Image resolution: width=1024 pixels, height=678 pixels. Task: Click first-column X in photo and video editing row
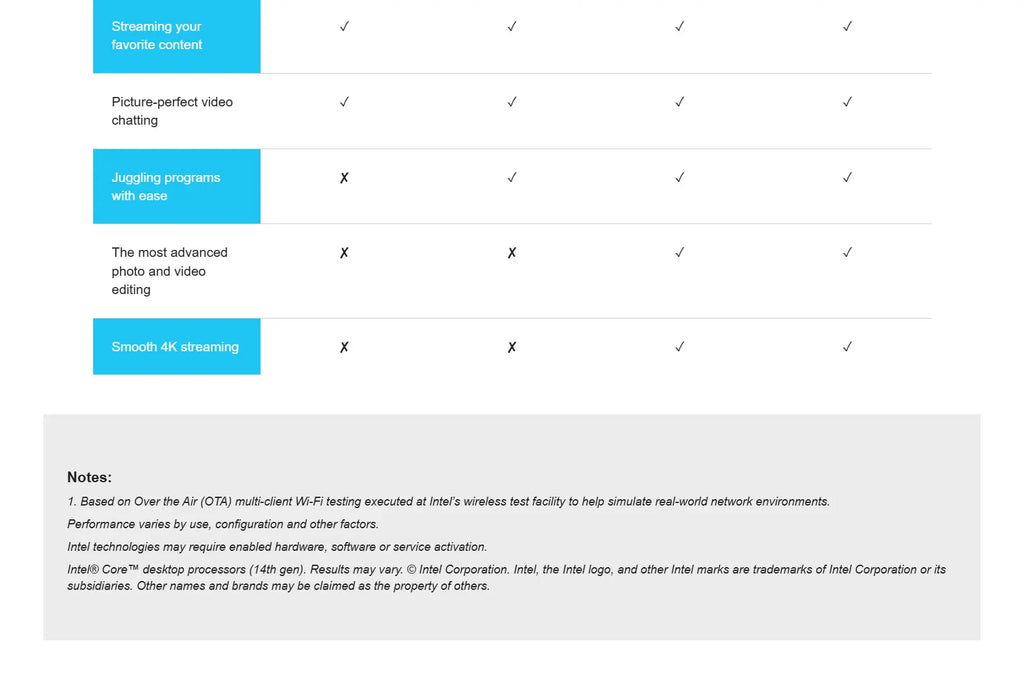(344, 253)
